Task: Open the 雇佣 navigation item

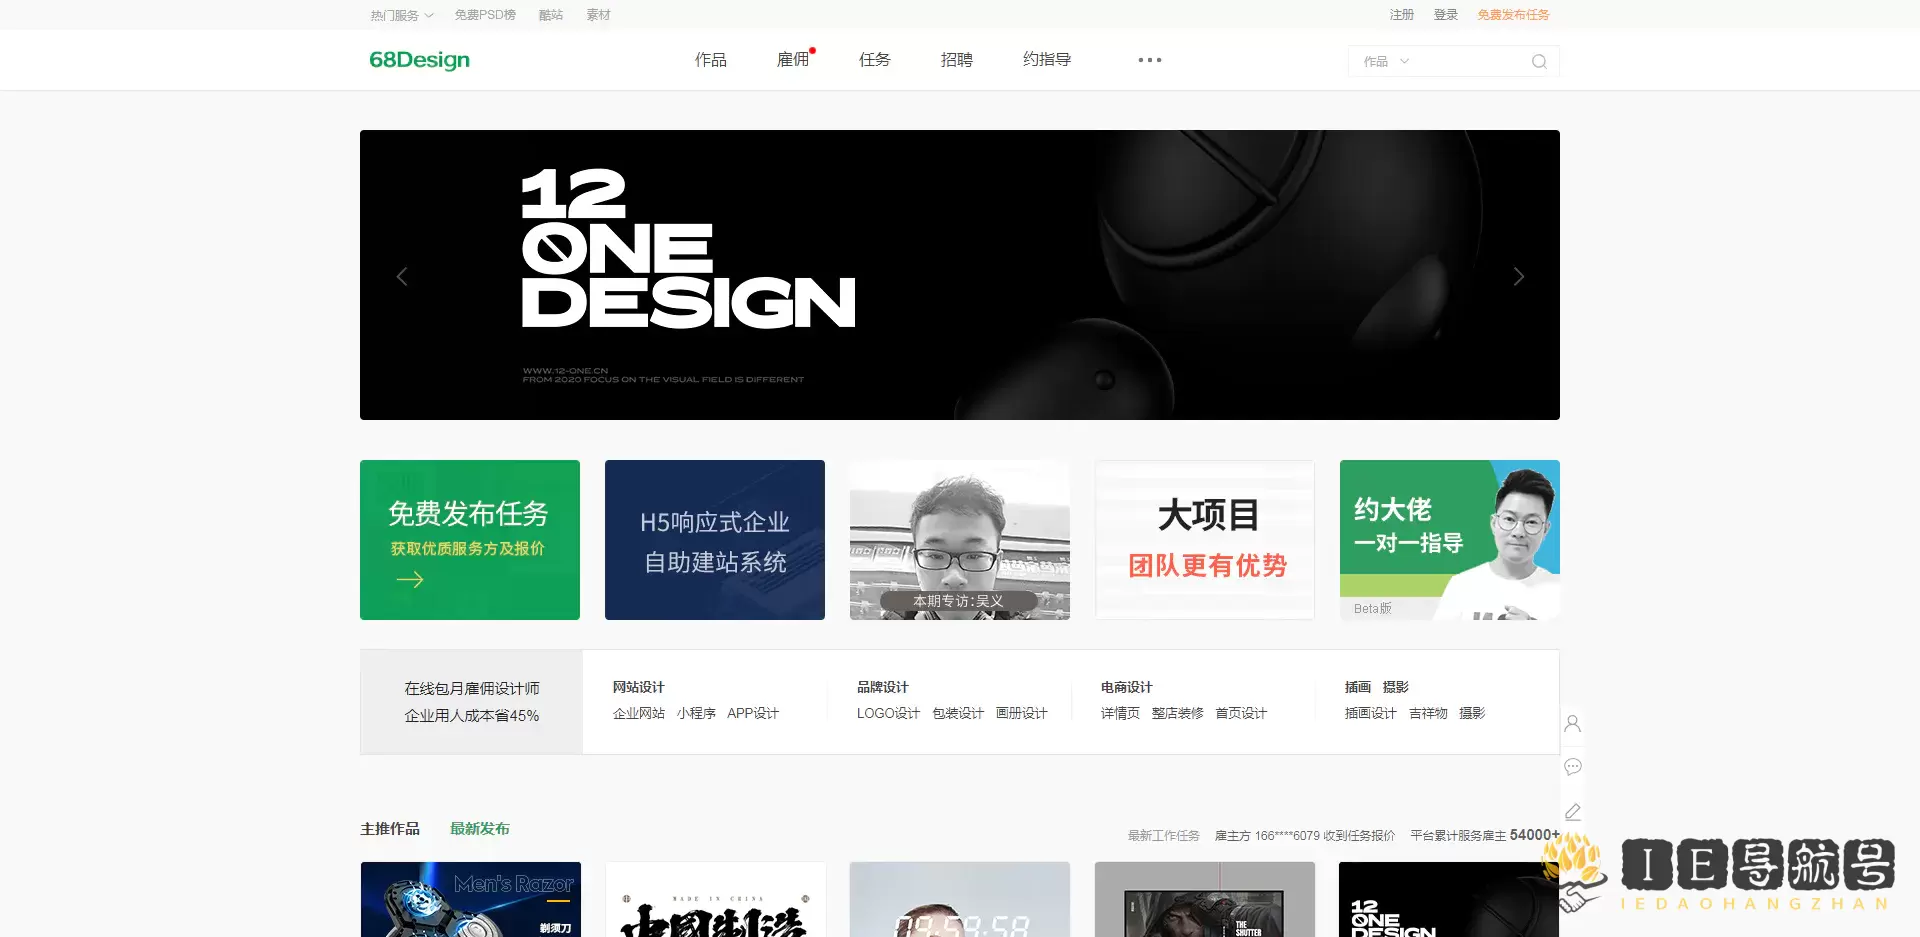Action: coord(792,60)
